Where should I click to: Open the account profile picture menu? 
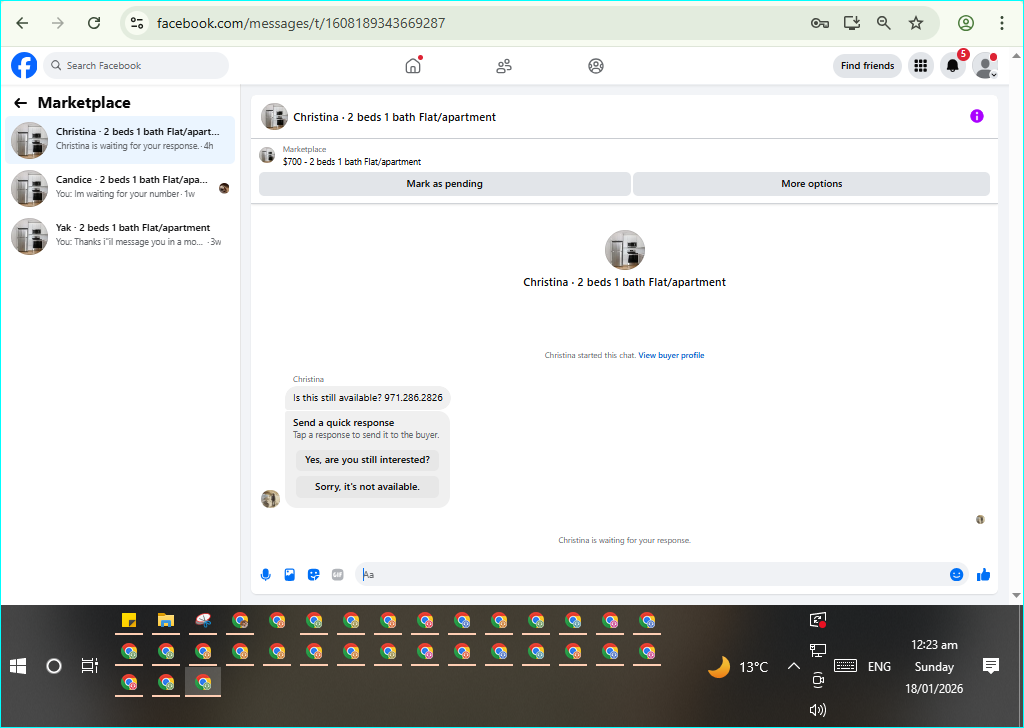click(985, 66)
